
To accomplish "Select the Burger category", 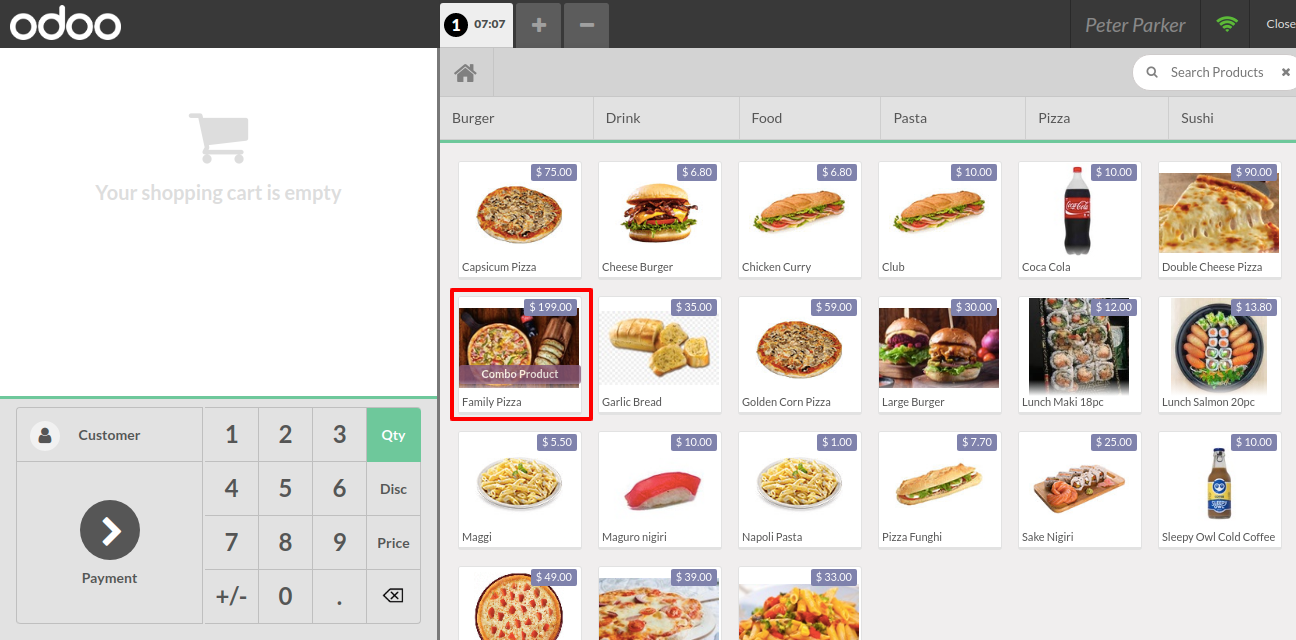I will (474, 118).
